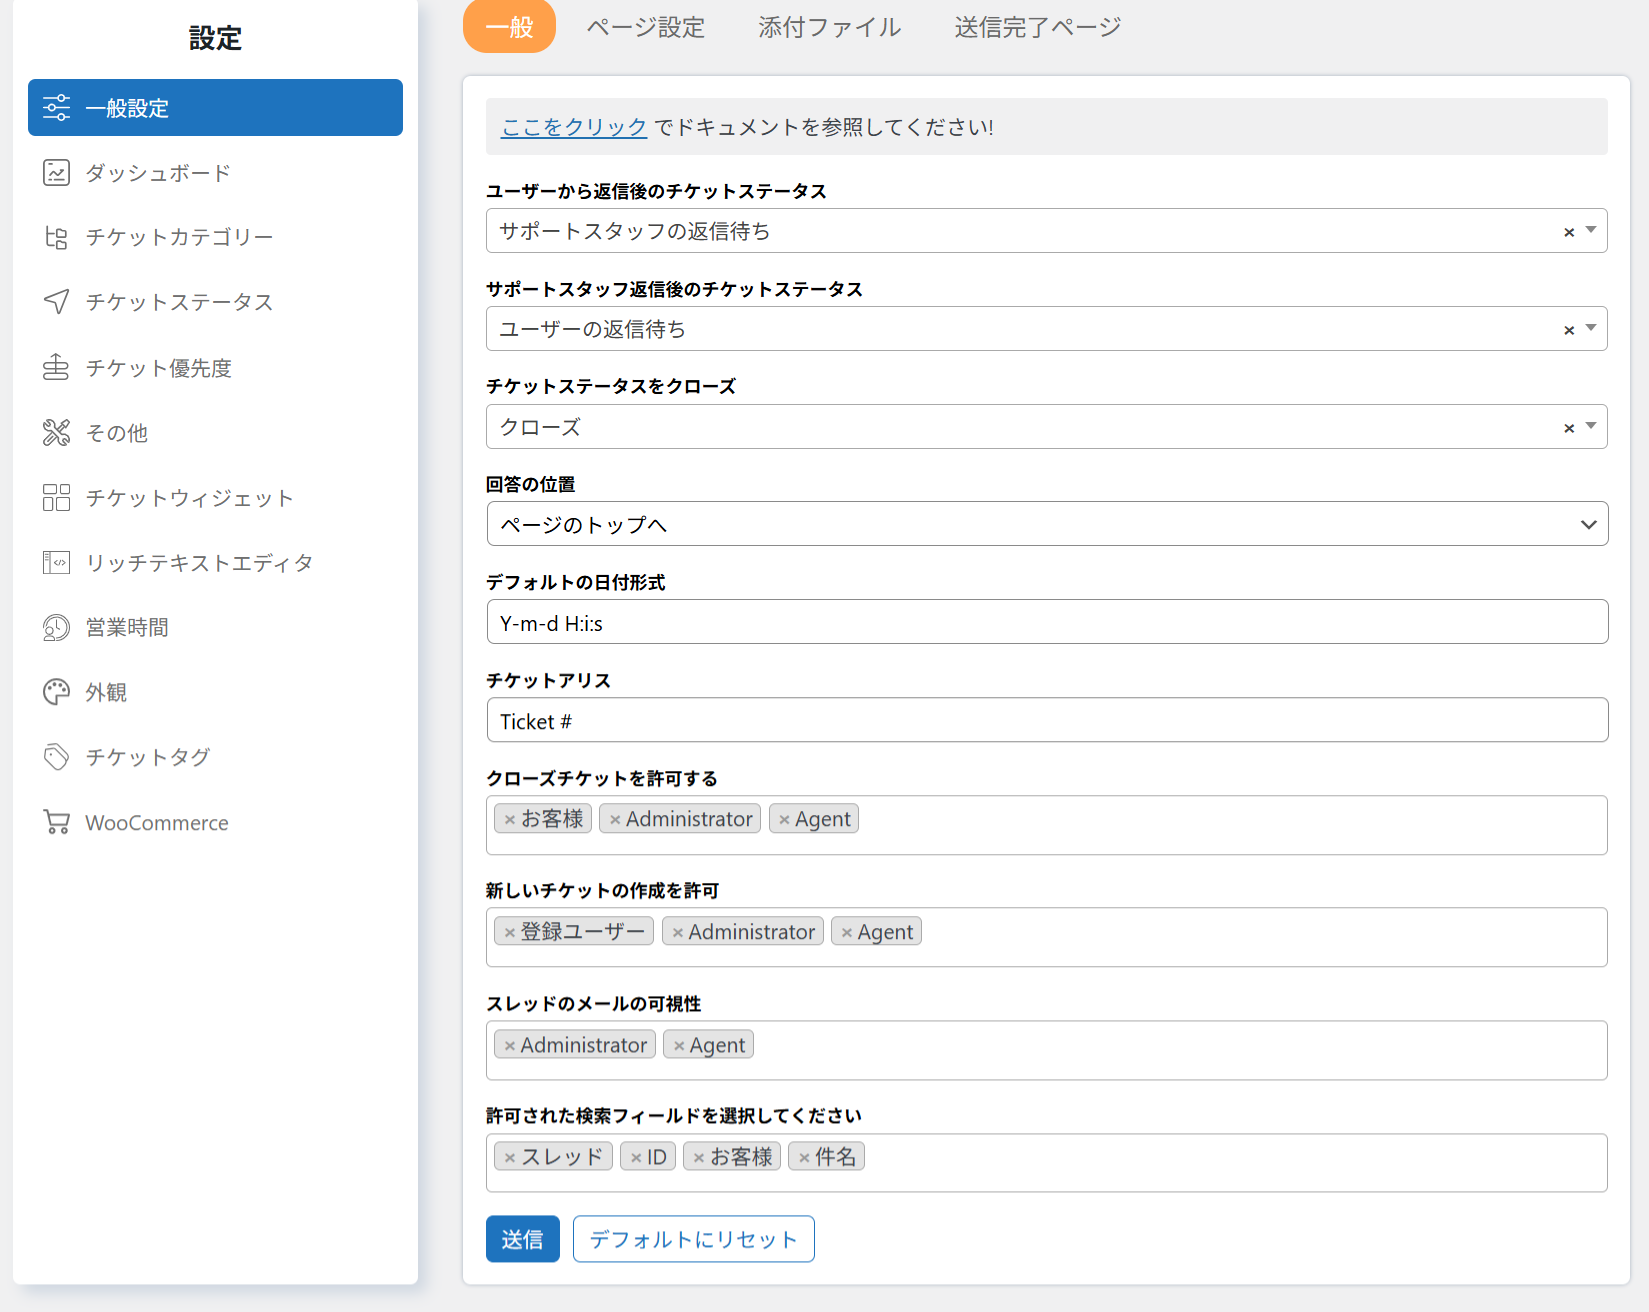Switch to the ページ設定 tab
The width and height of the screenshot is (1649, 1312).
click(x=645, y=27)
